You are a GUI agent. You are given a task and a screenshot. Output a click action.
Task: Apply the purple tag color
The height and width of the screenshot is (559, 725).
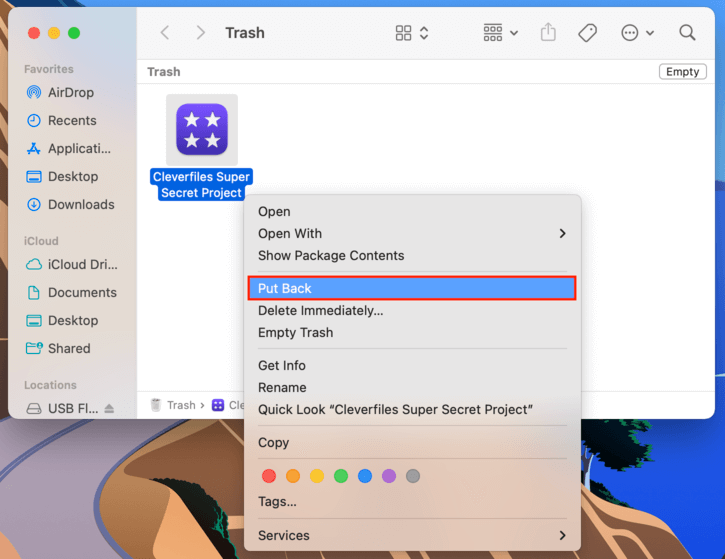(389, 476)
